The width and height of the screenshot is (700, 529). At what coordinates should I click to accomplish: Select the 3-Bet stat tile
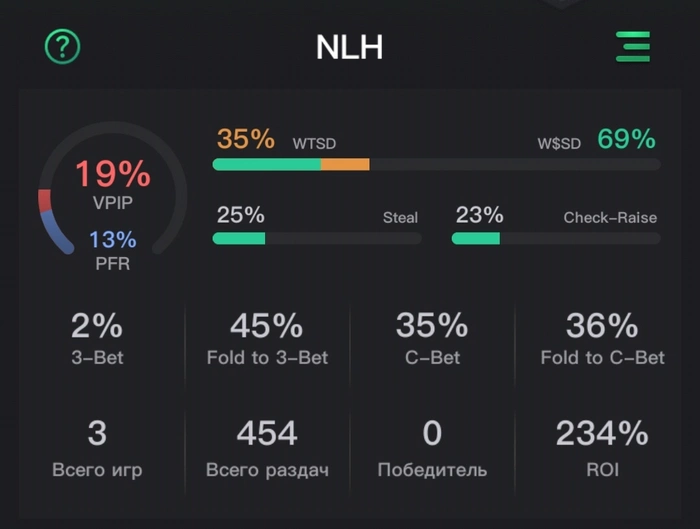(97, 339)
